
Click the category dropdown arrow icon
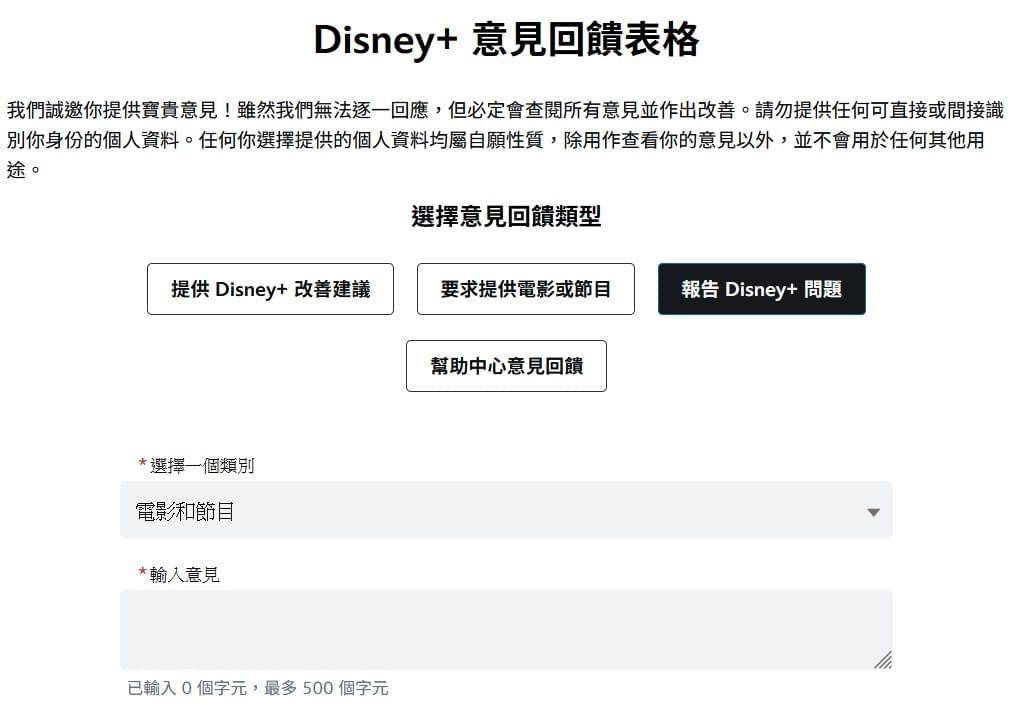coord(873,512)
